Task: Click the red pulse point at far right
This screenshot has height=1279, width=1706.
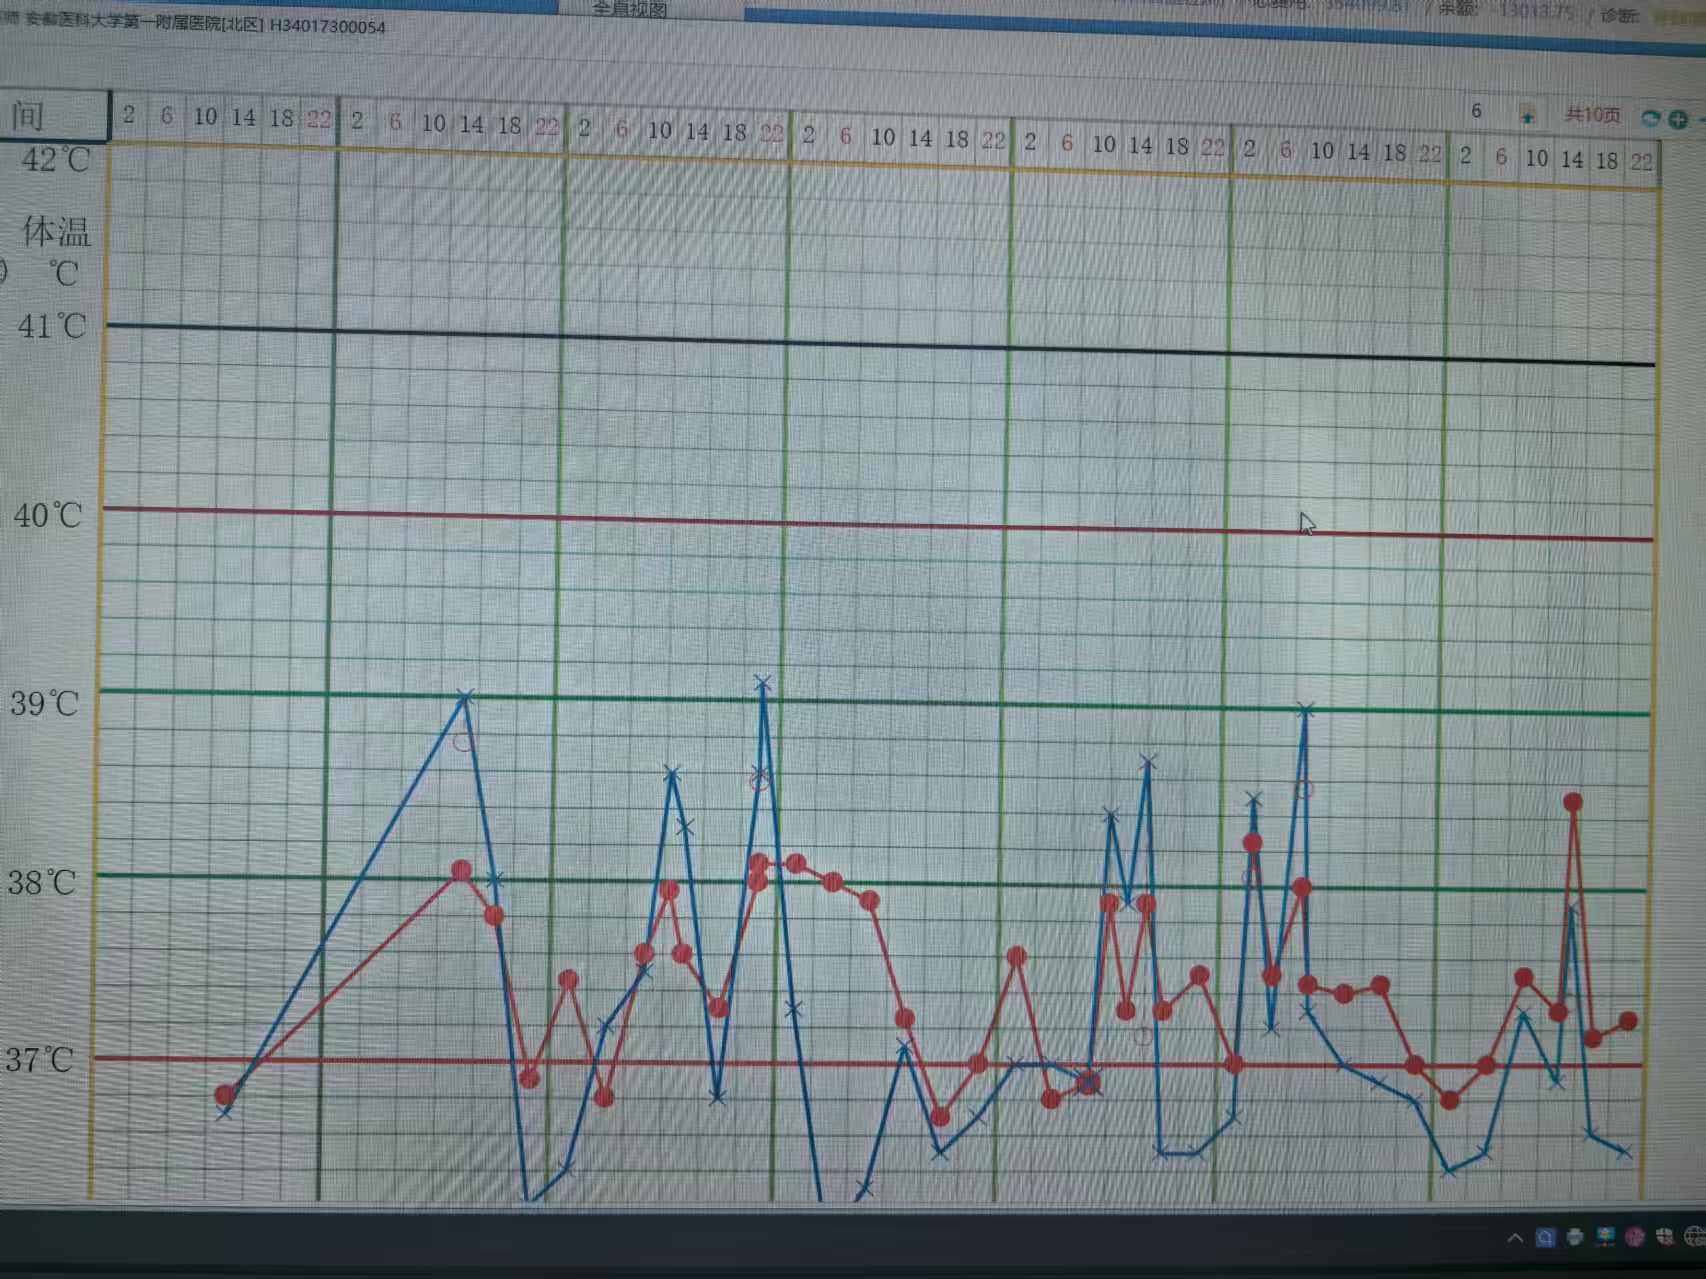Action: [x=1628, y=1021]
